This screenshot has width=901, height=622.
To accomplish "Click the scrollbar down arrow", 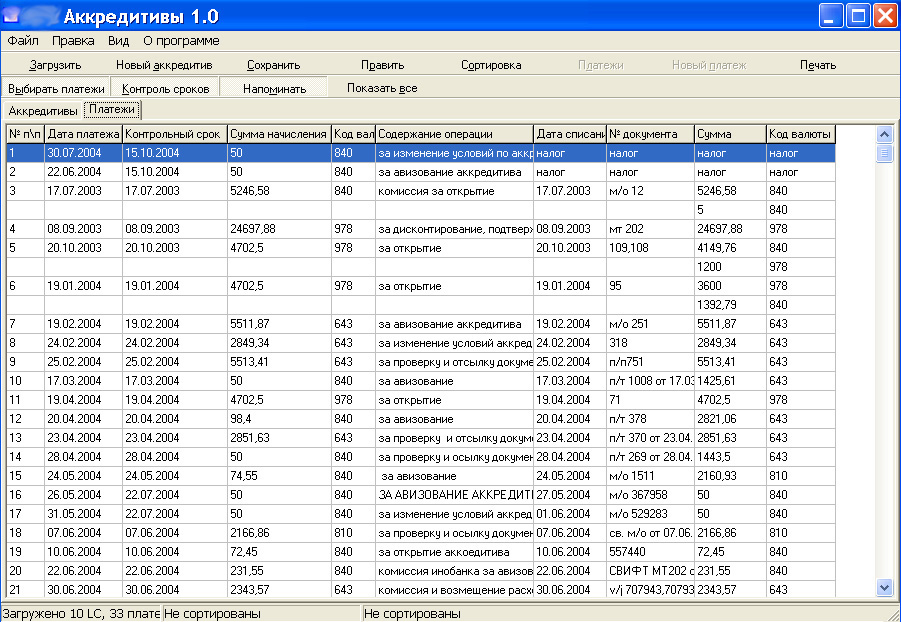I will [x=884, y=588].
